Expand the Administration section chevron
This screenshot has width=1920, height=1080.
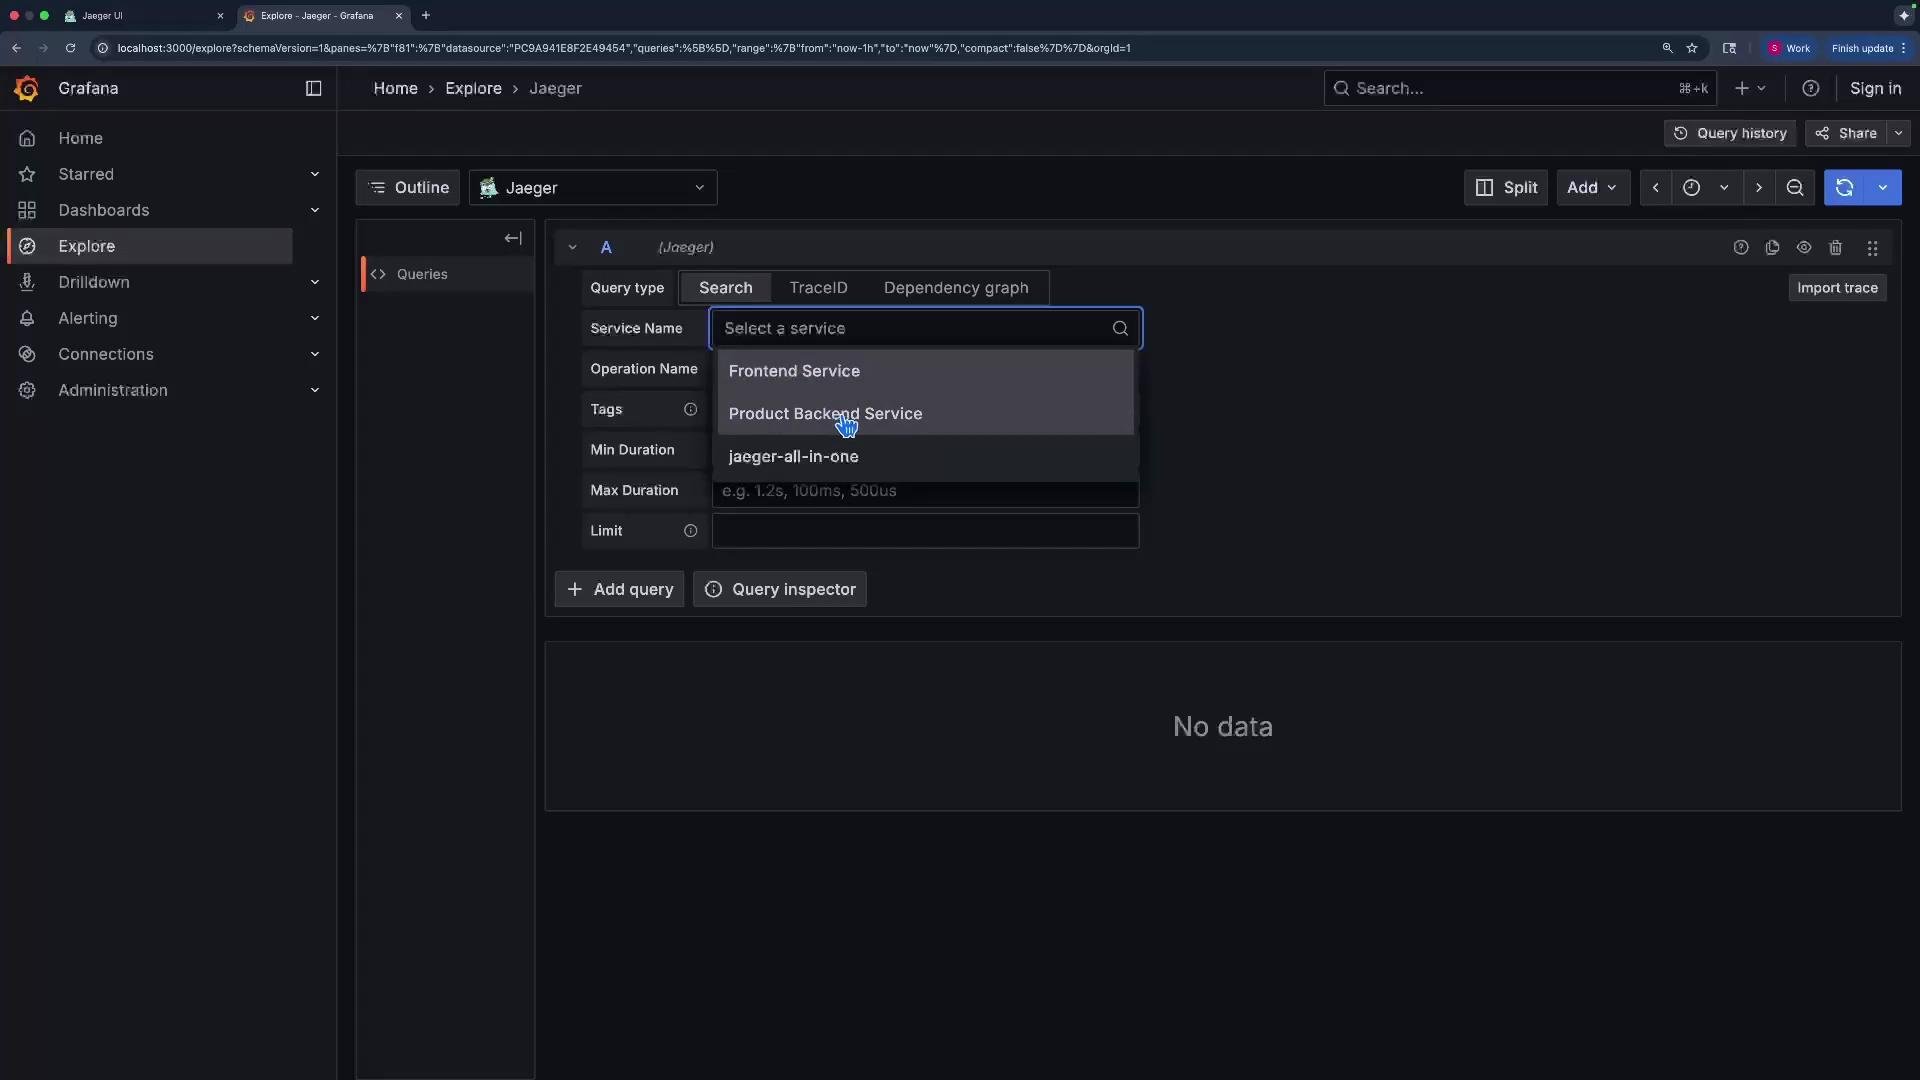coord(315,390)
